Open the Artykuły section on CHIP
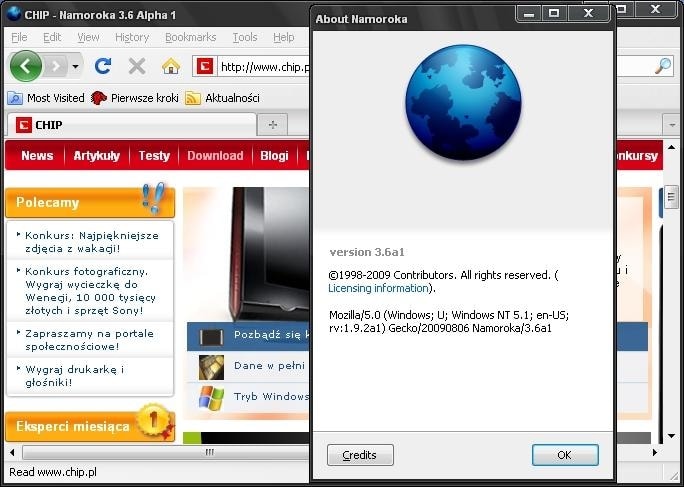Image resolution: width=684 pixels, height=487 pixels. pyautogui.click(x=96, y=155)
